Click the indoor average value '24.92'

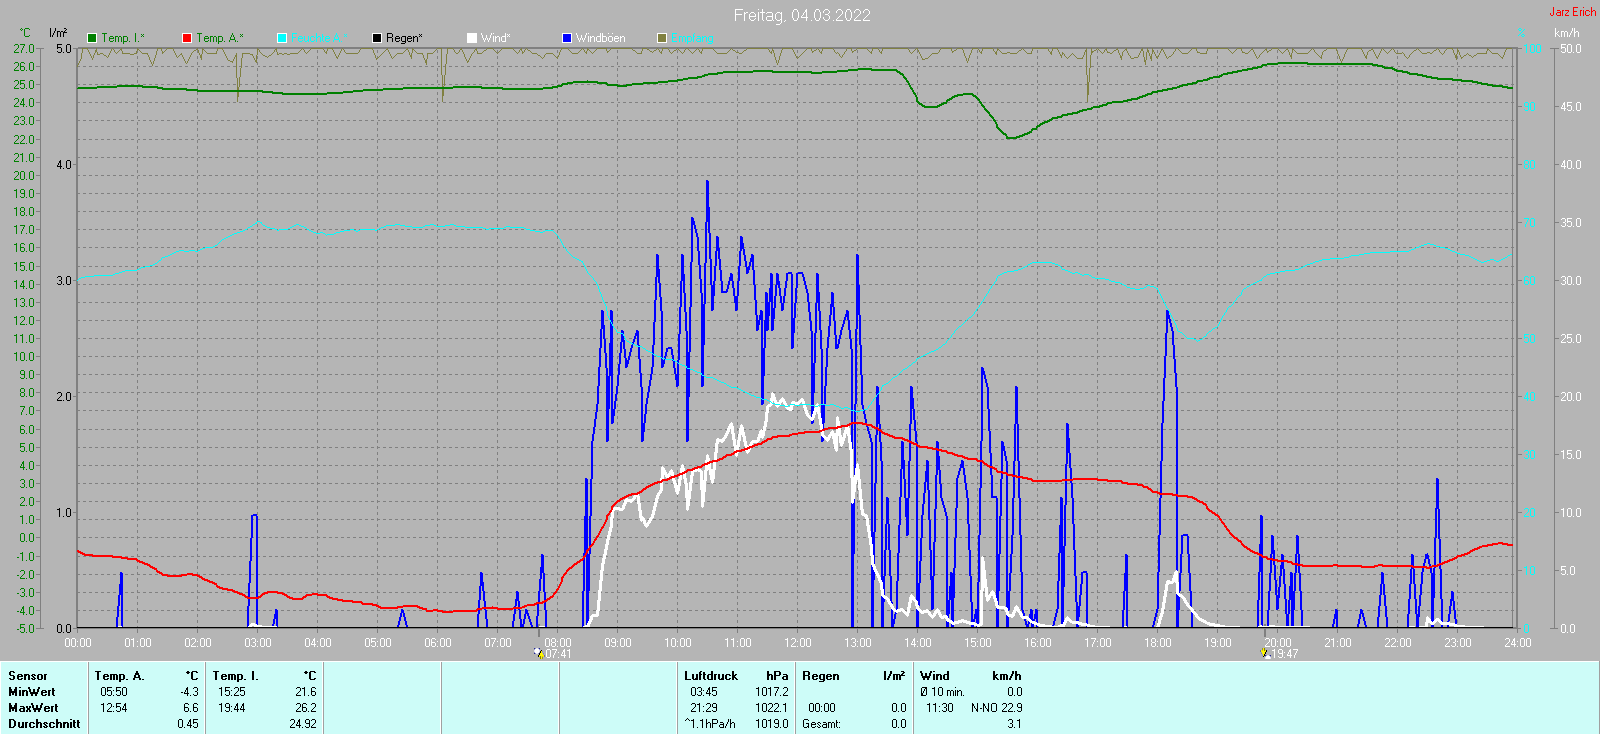[x=303, y=724]
